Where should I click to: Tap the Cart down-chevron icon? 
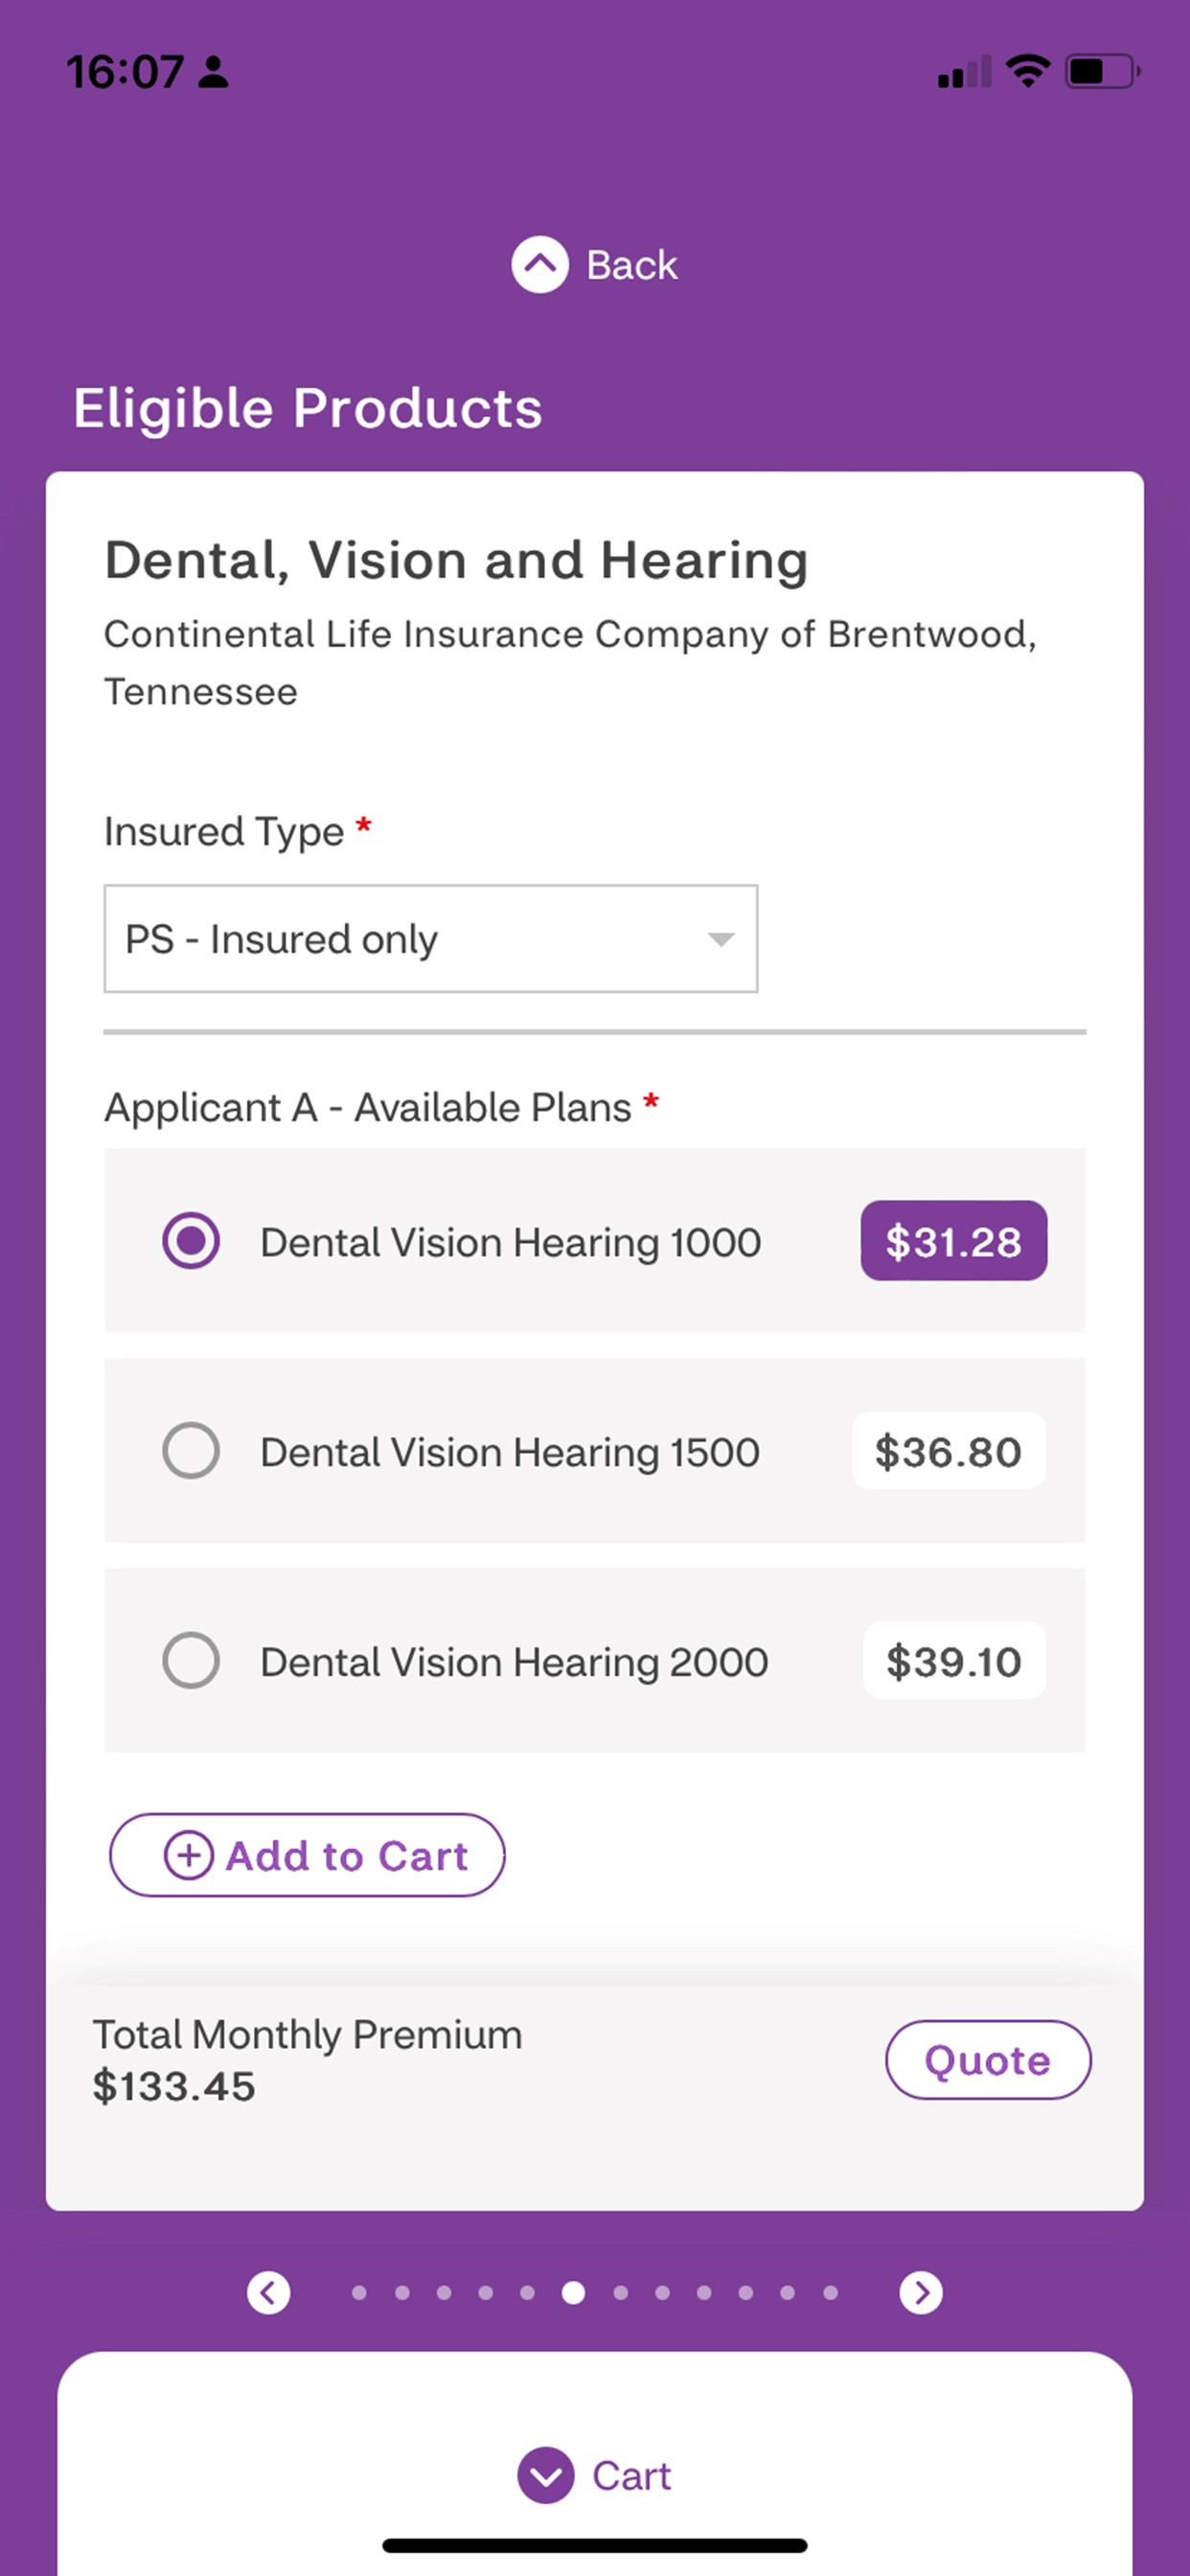coord(546,2476)
